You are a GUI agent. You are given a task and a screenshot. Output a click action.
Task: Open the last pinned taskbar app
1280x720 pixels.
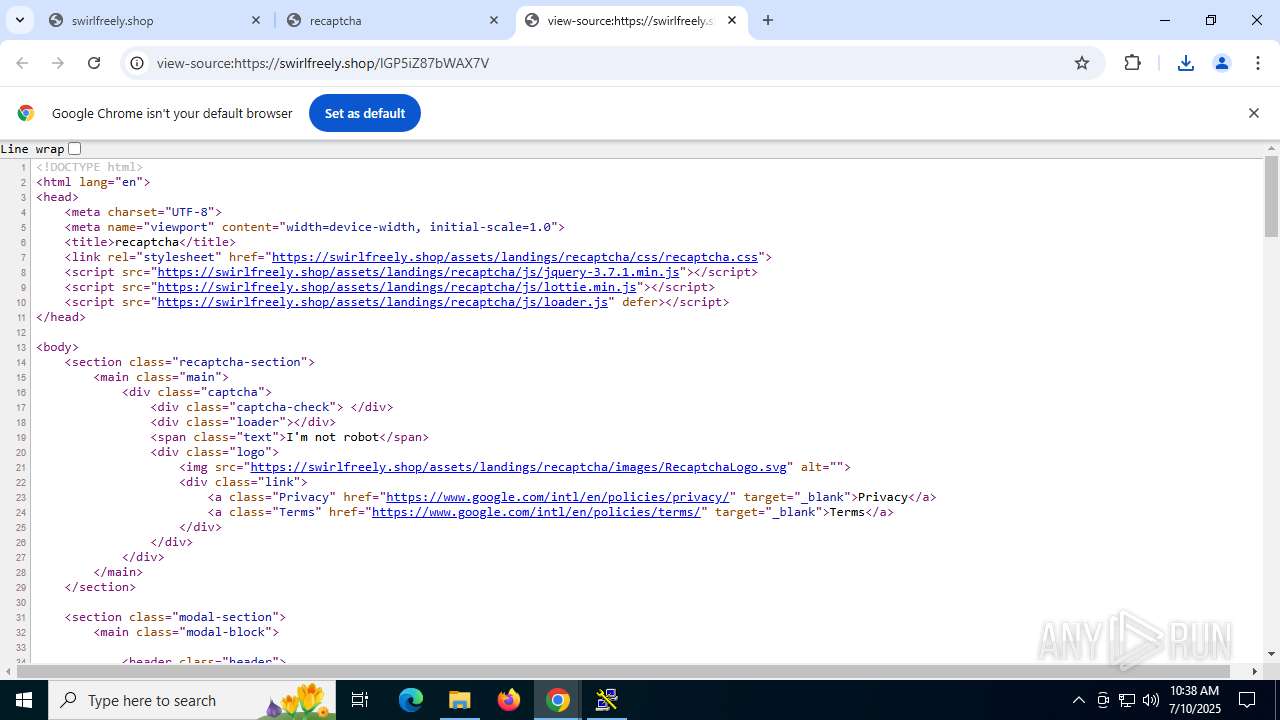coord(607,700)
